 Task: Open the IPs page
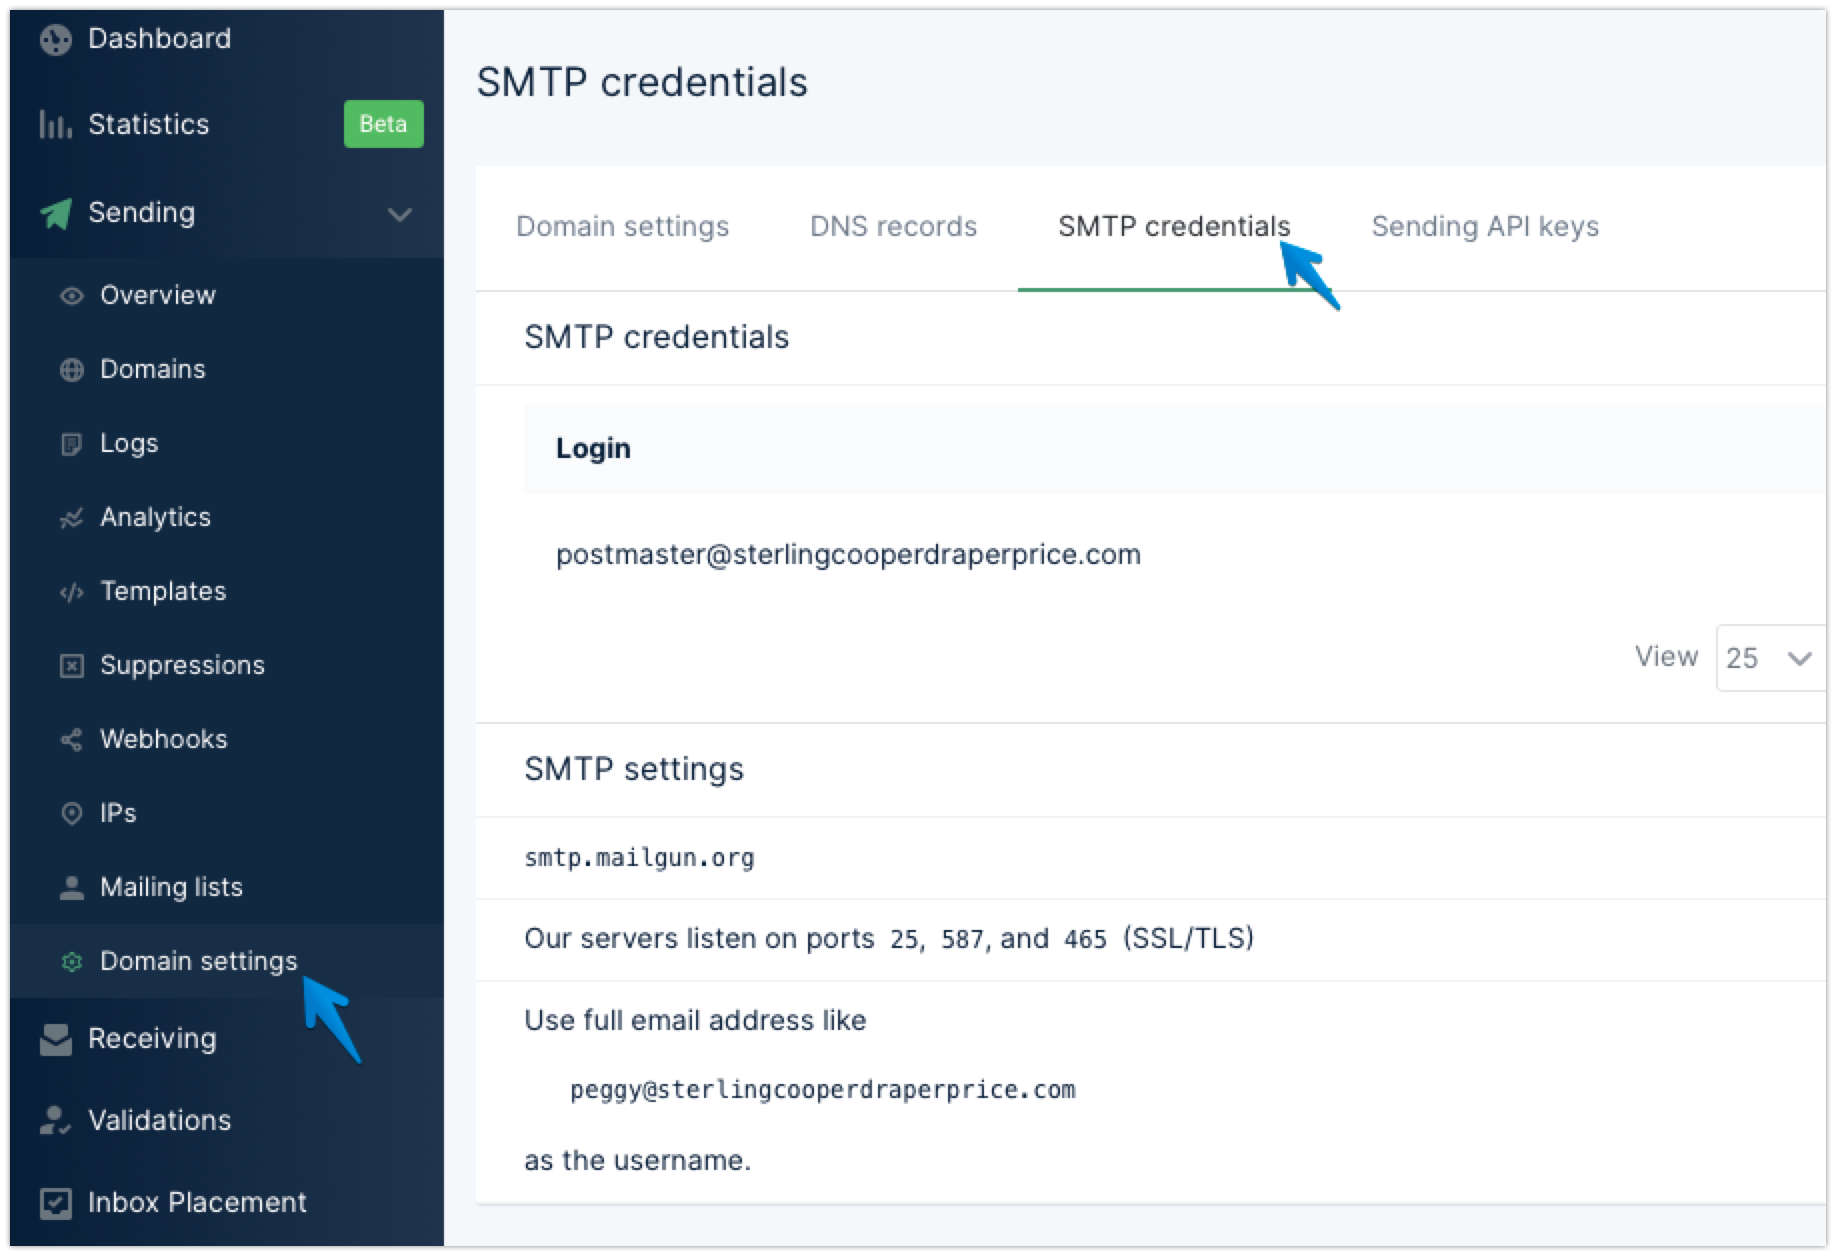(118, 814)
